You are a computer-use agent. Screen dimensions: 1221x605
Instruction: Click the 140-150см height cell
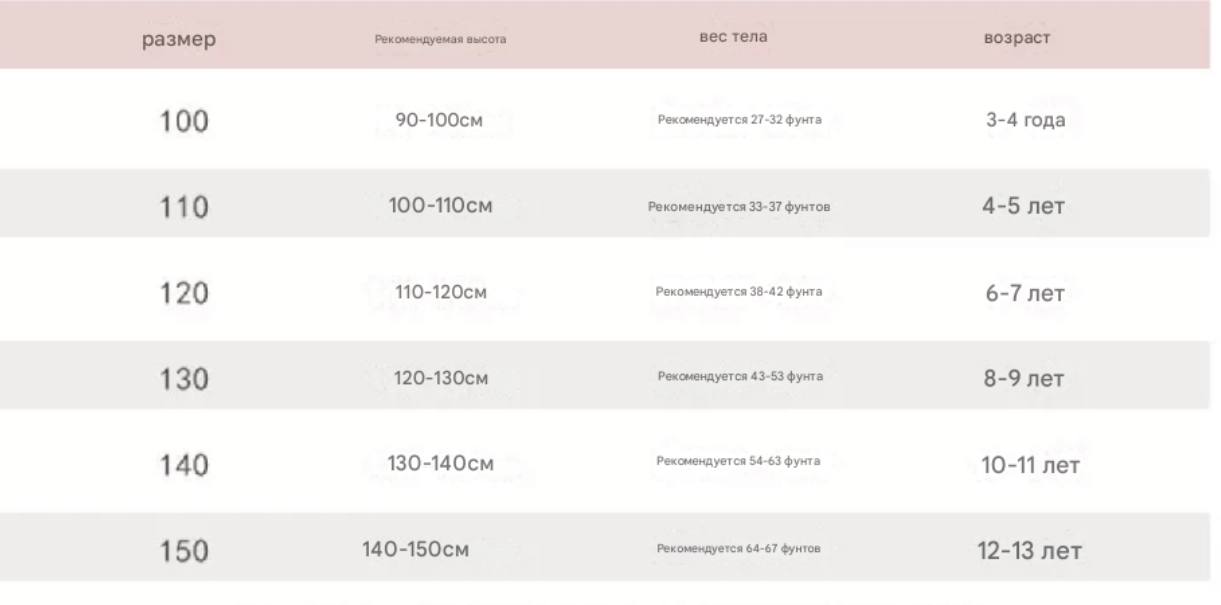(x=415, y=549)
